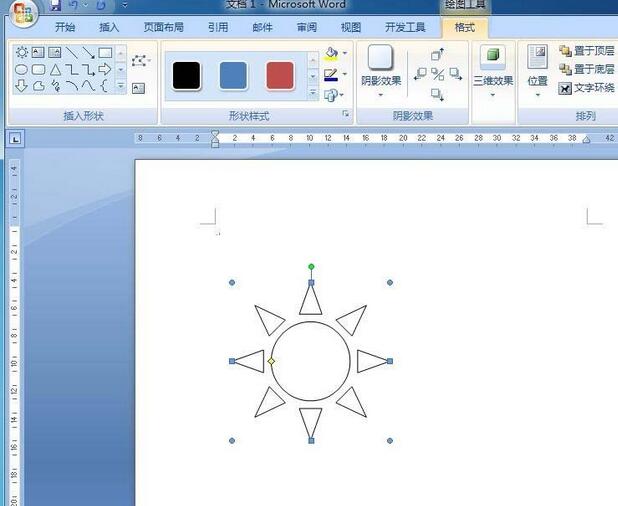Switch to the 审阅 tab
618x506 pixels.
pyautogui.click(x=307, y=27)
